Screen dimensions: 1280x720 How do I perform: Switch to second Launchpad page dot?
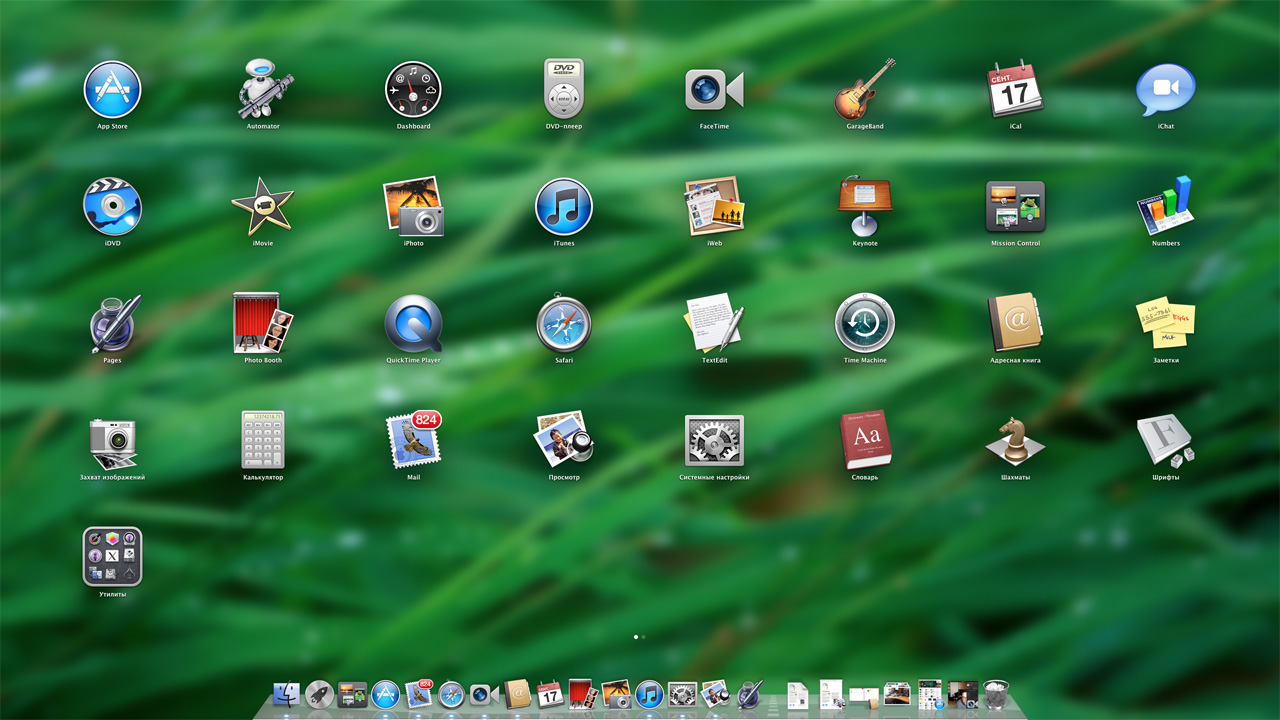click(644, 636)
